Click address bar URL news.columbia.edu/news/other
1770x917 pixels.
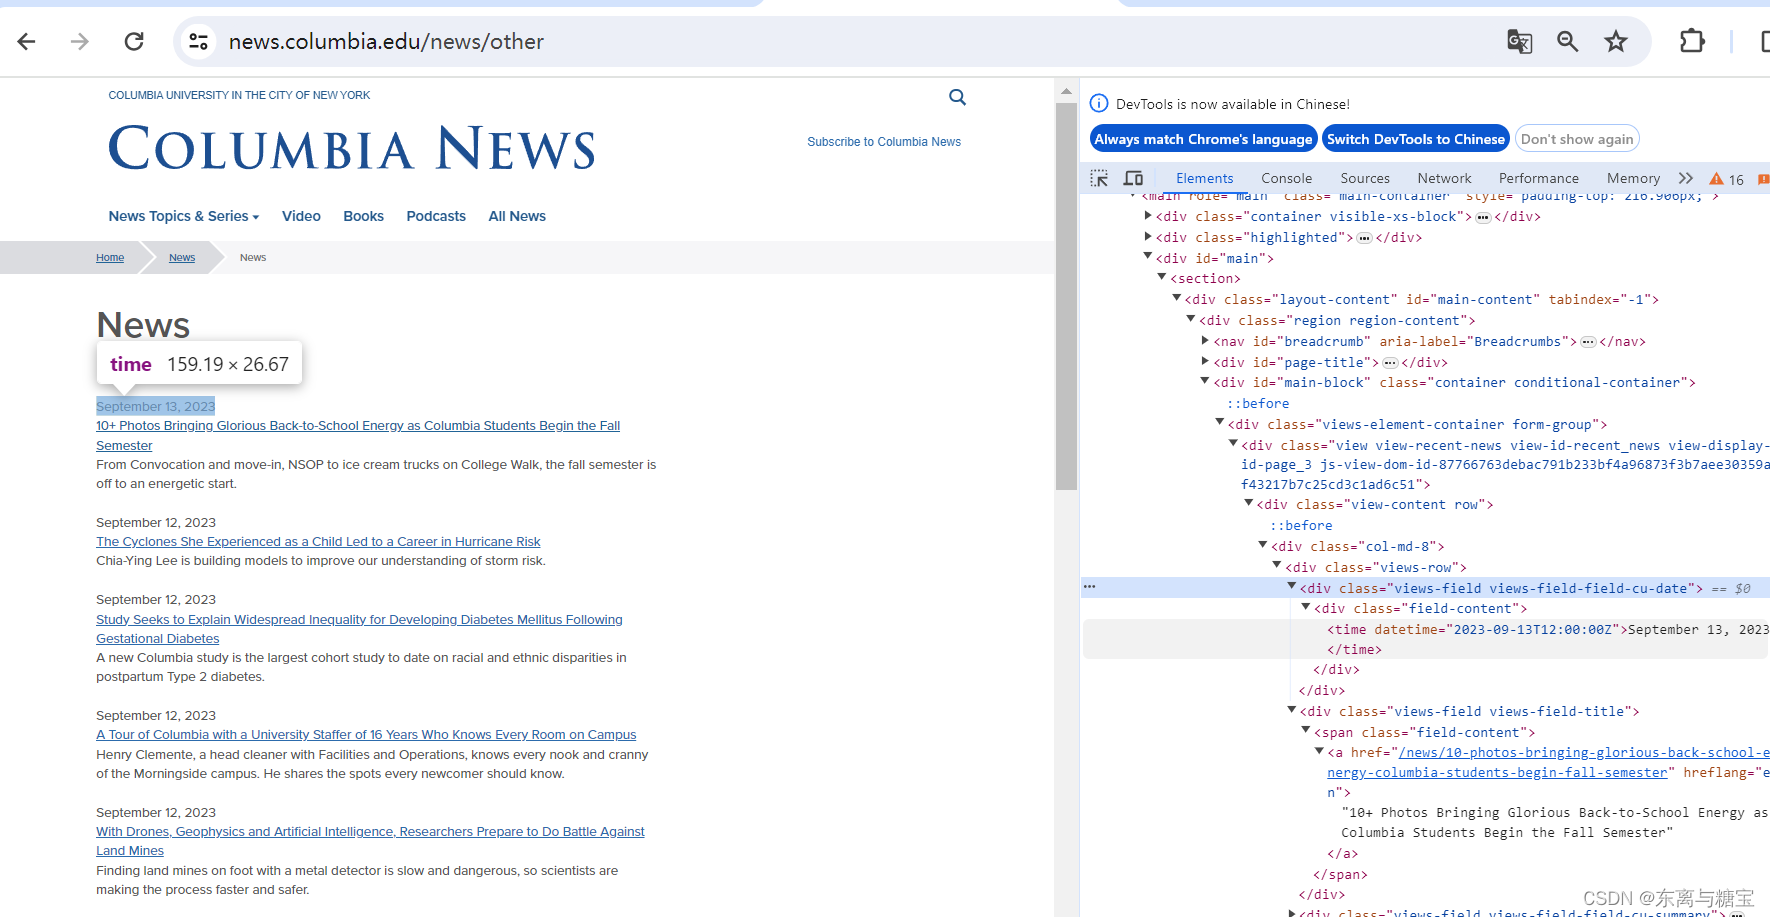pyautogui.click(x=386, y=41)
